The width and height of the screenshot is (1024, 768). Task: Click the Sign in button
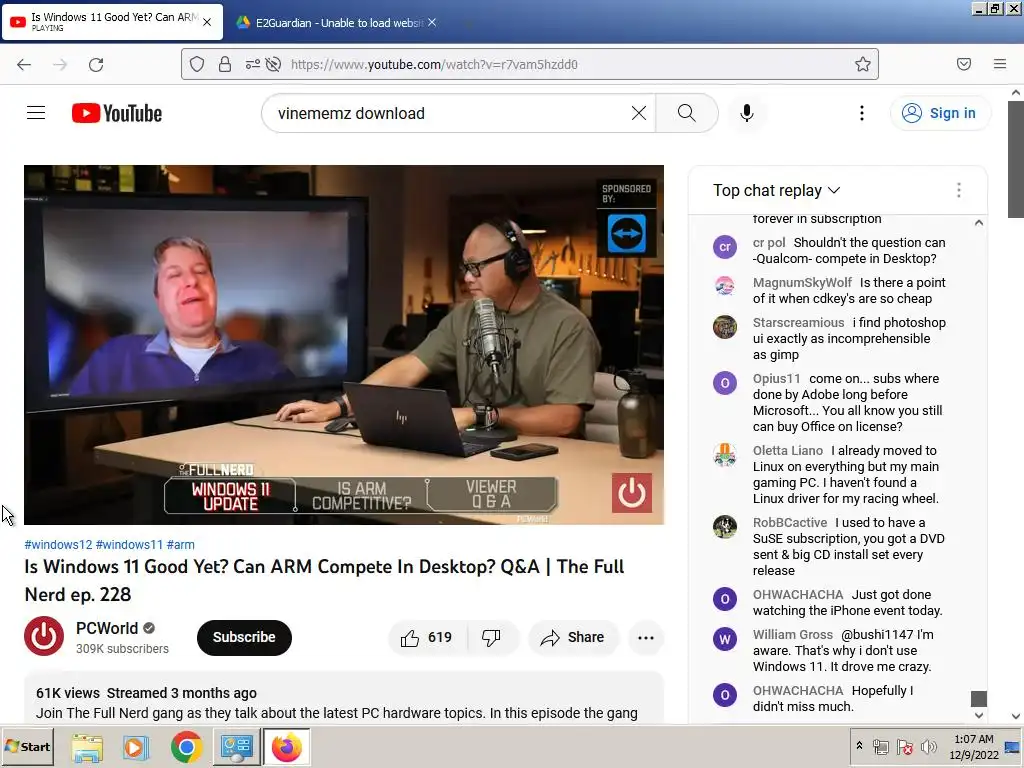click(x=939, y=113)
